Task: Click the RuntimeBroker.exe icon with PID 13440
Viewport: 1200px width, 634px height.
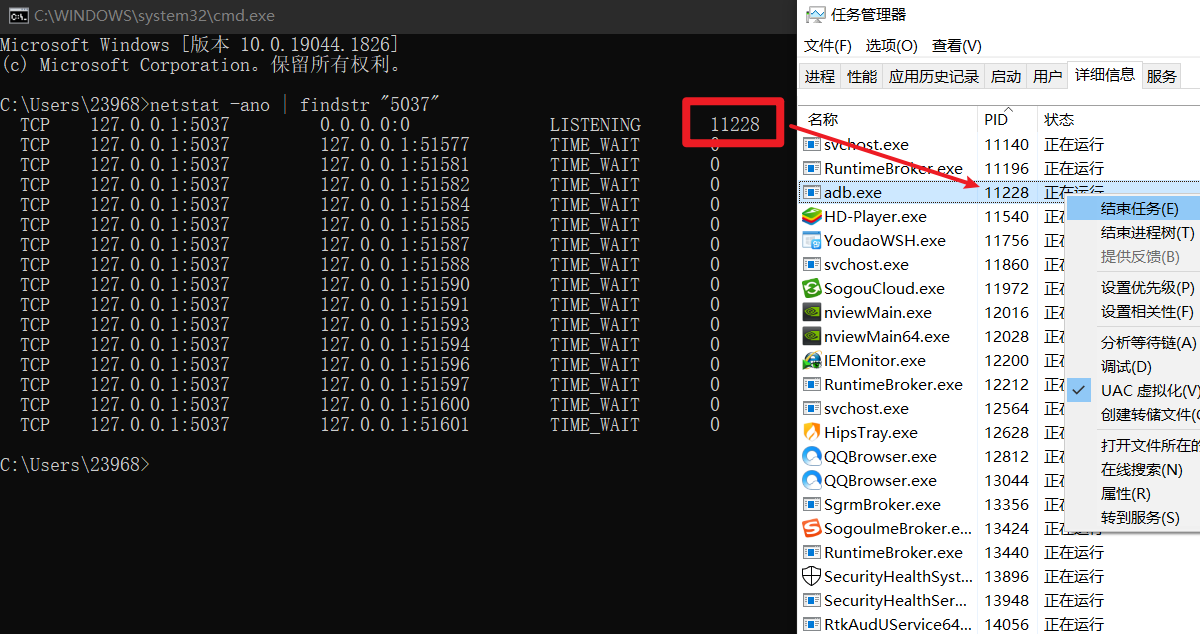Action: [812, 552]
